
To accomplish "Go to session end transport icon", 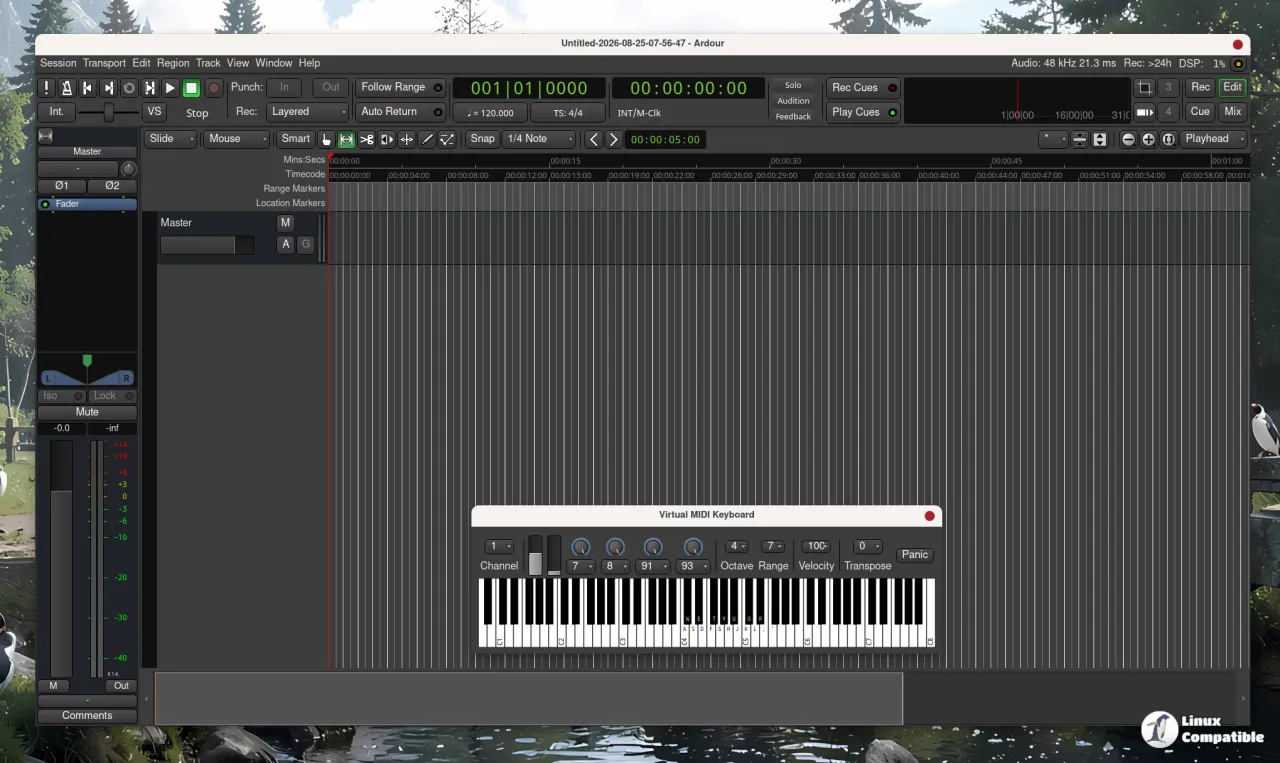I will coord(108,88).
